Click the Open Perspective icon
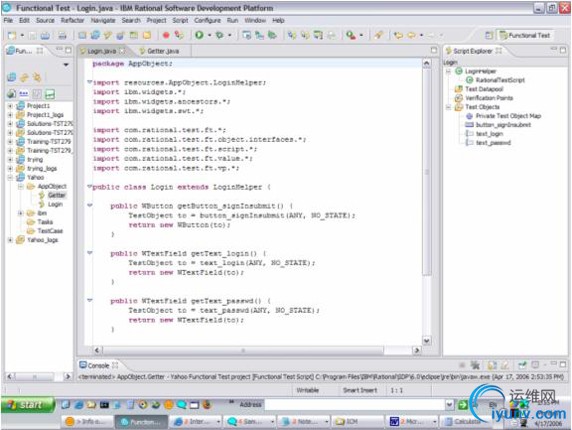The image size is (572, 430). point(489,35)
